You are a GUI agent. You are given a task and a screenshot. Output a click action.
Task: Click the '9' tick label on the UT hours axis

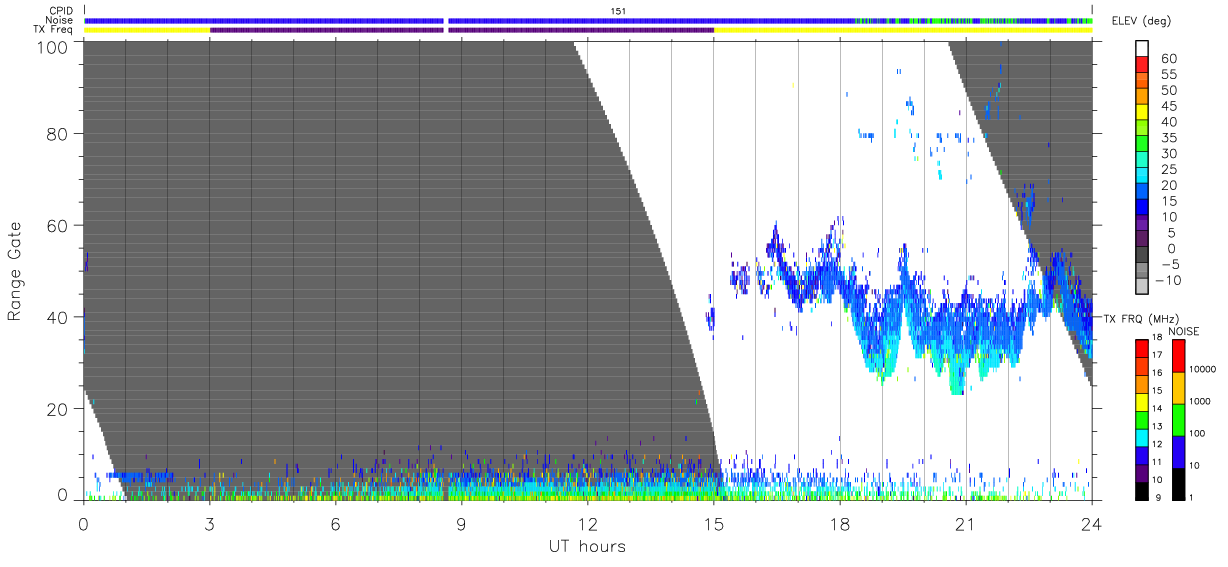coord(461,522)
